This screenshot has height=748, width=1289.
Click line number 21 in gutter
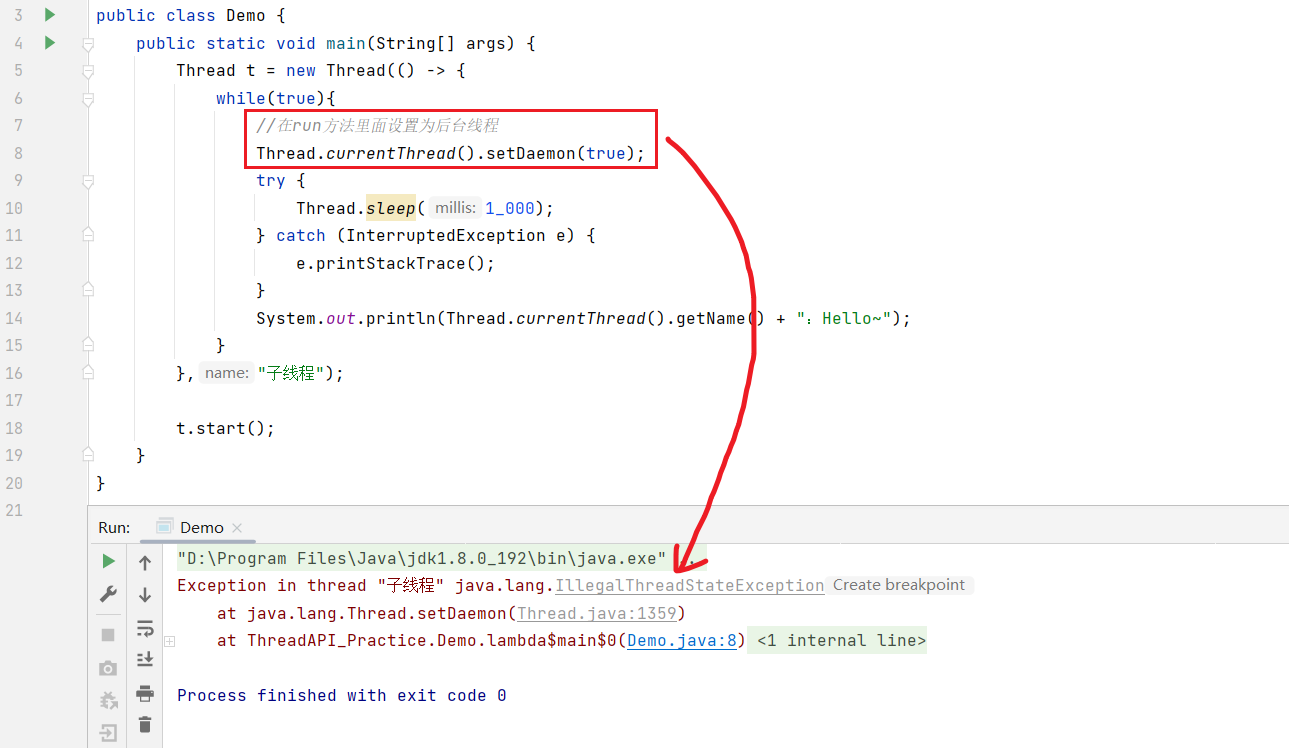14,511
